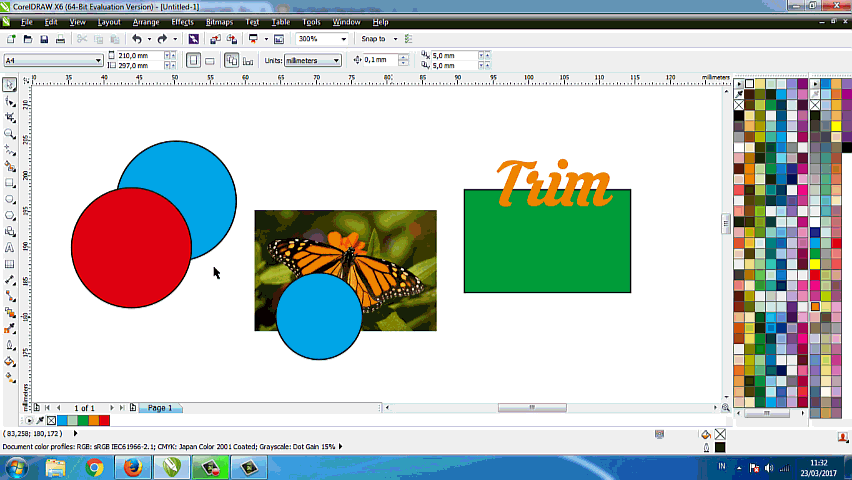
Task: Click the Undo arrow
Action: click(x=137, y=39)
